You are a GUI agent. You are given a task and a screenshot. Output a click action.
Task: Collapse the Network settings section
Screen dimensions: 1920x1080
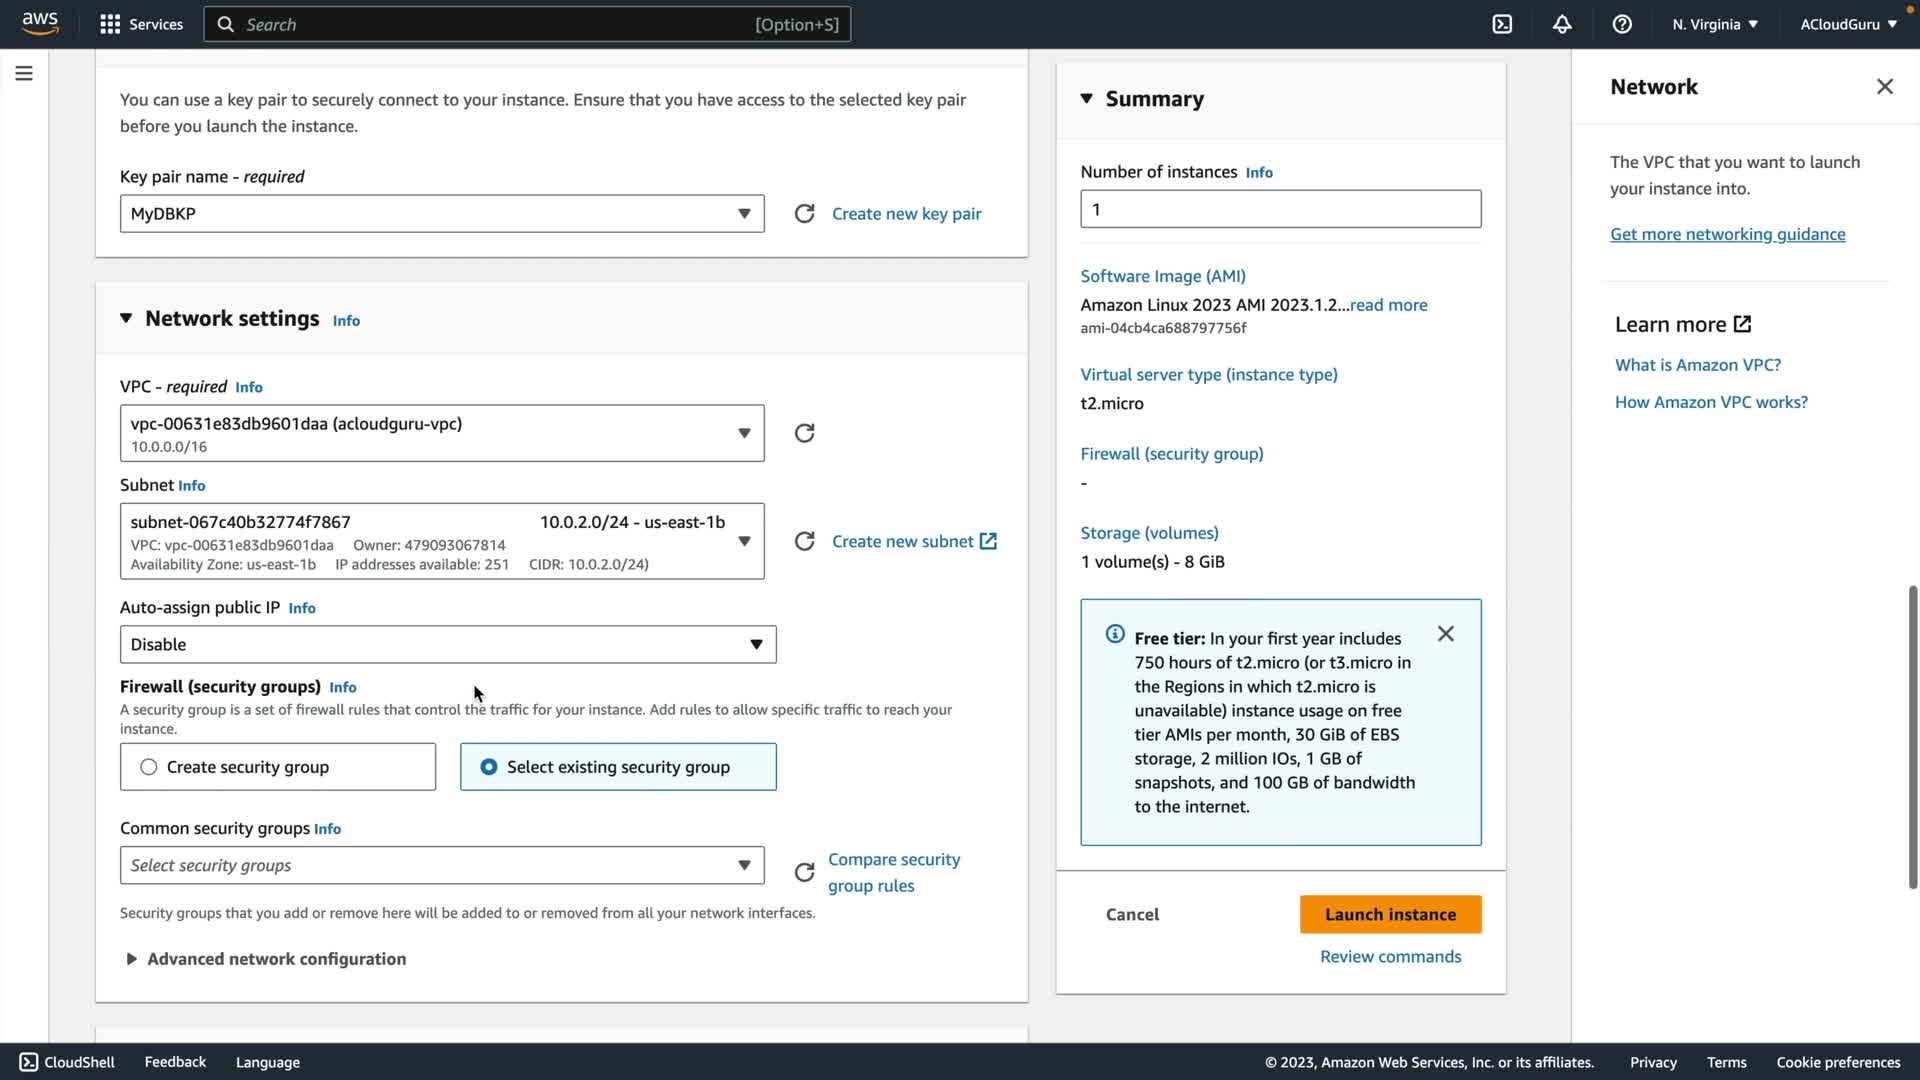coord(126,318)
